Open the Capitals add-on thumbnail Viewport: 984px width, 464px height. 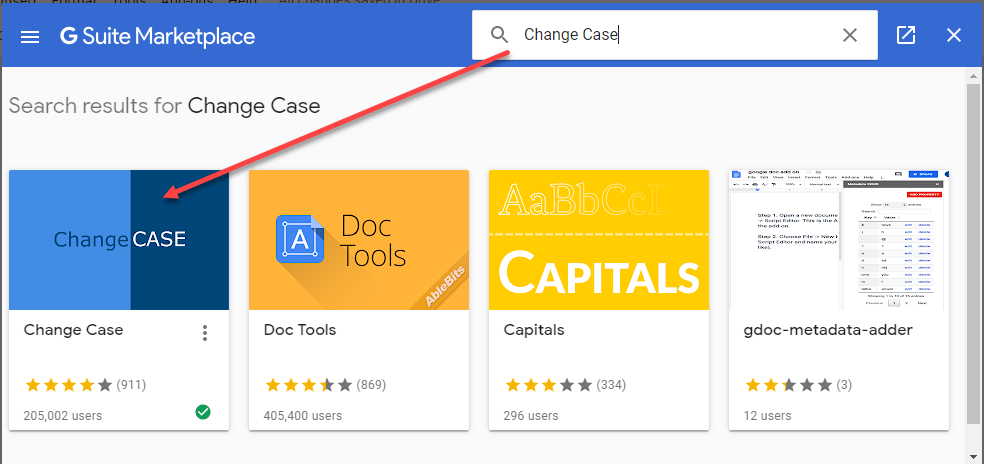click(599, 240)
